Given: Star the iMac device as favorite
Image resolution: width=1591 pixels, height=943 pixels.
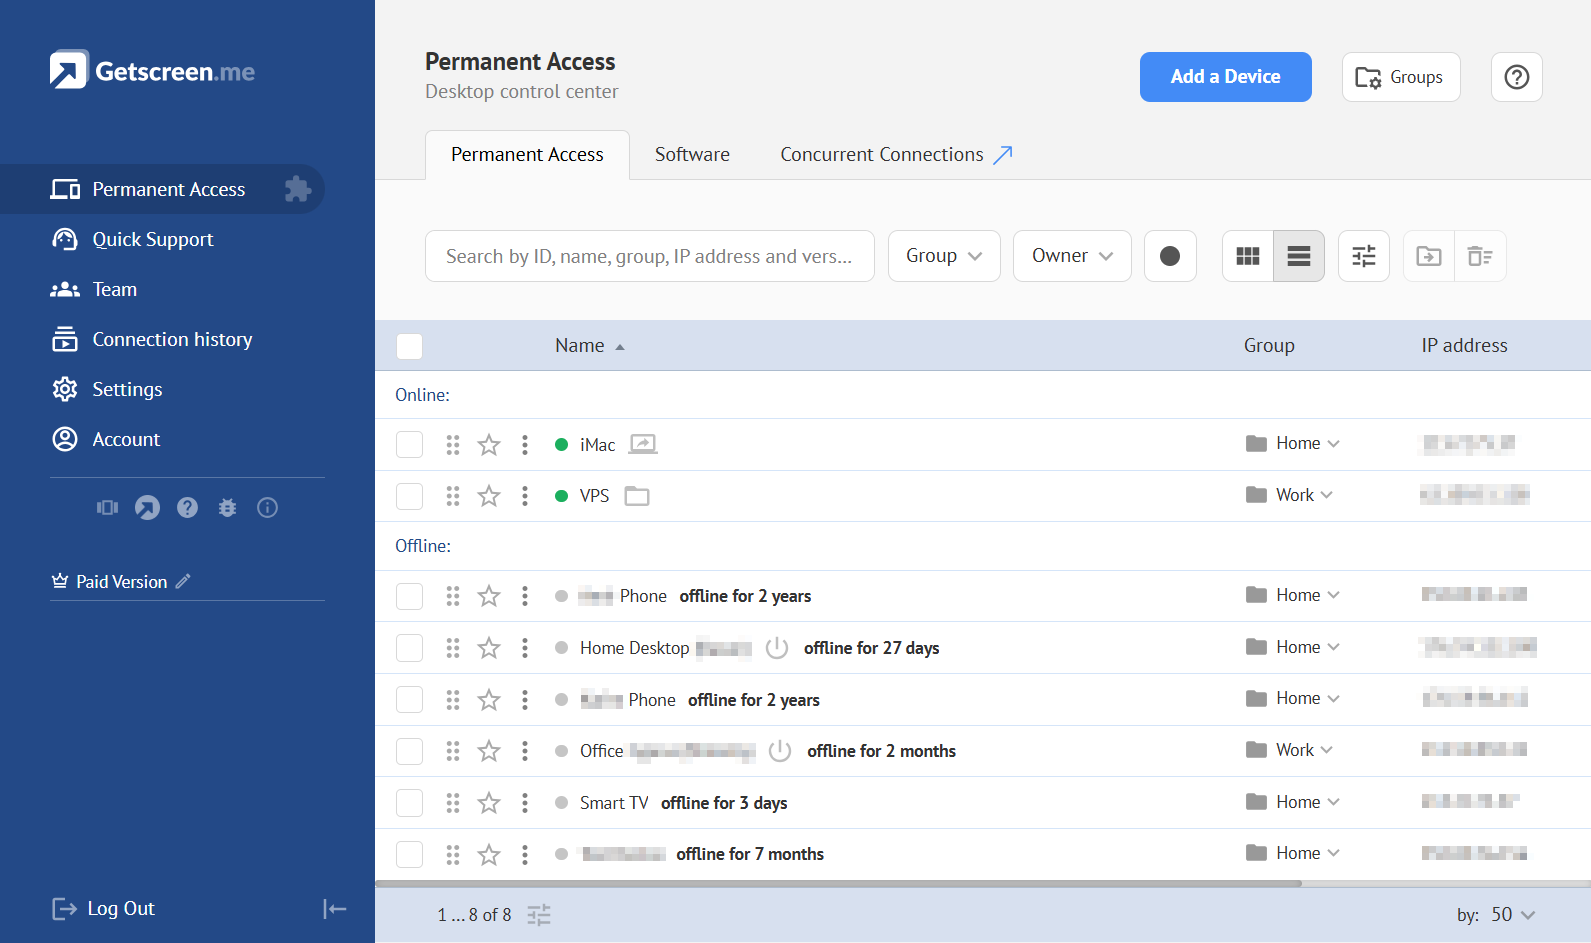Looking at the screenshot, I should pos(488,445).
